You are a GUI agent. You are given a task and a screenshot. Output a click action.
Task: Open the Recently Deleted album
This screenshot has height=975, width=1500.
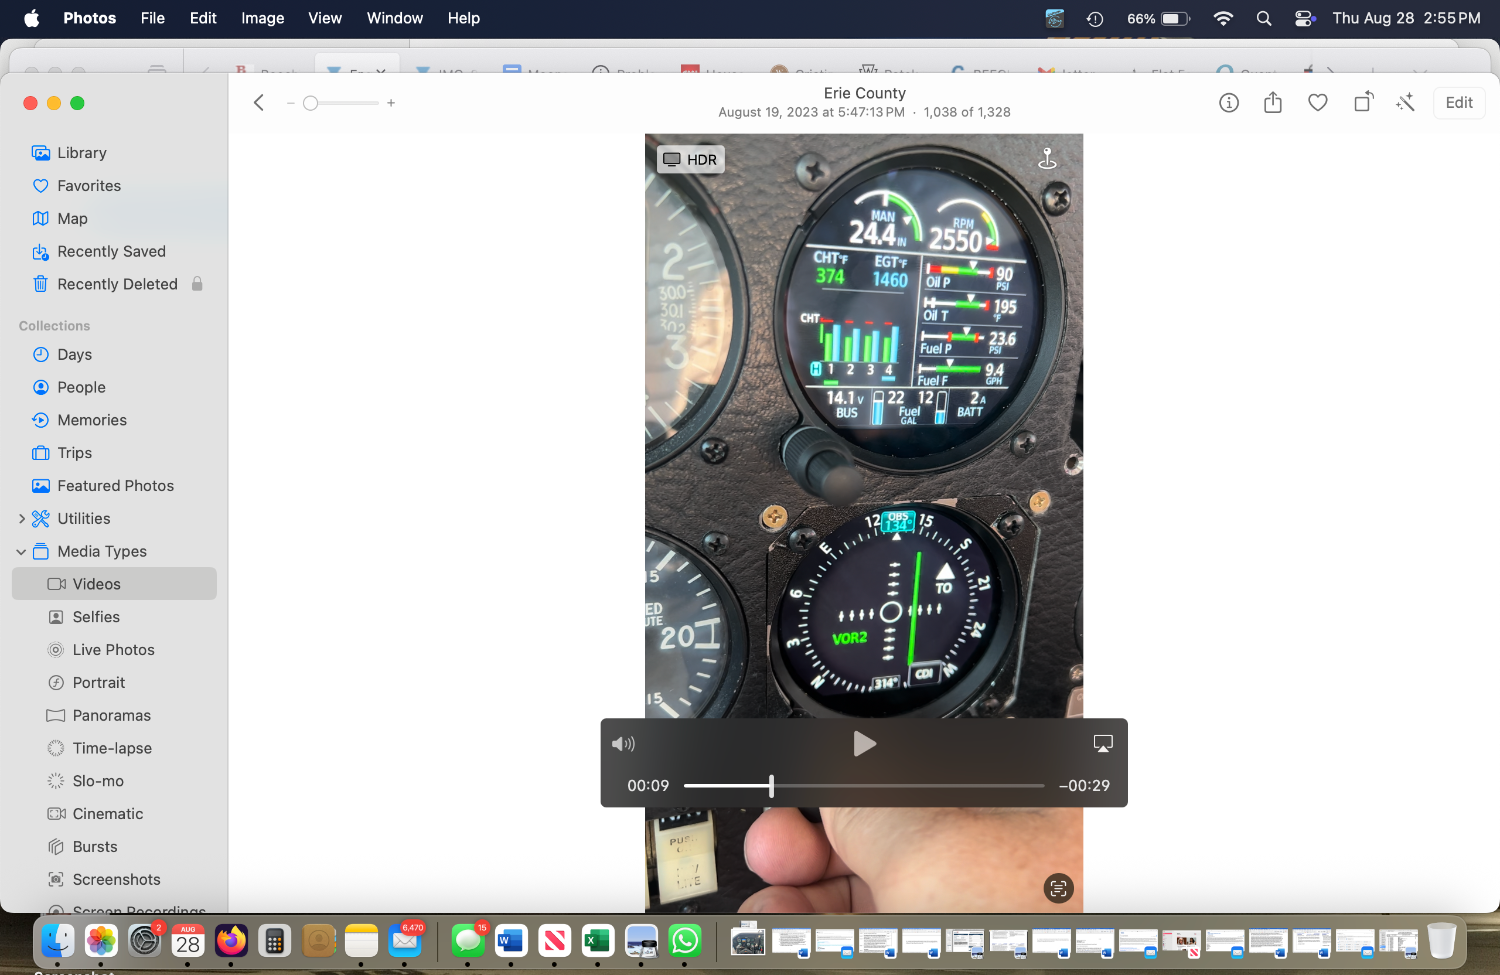pyautogui.click(x=119, y=285)
